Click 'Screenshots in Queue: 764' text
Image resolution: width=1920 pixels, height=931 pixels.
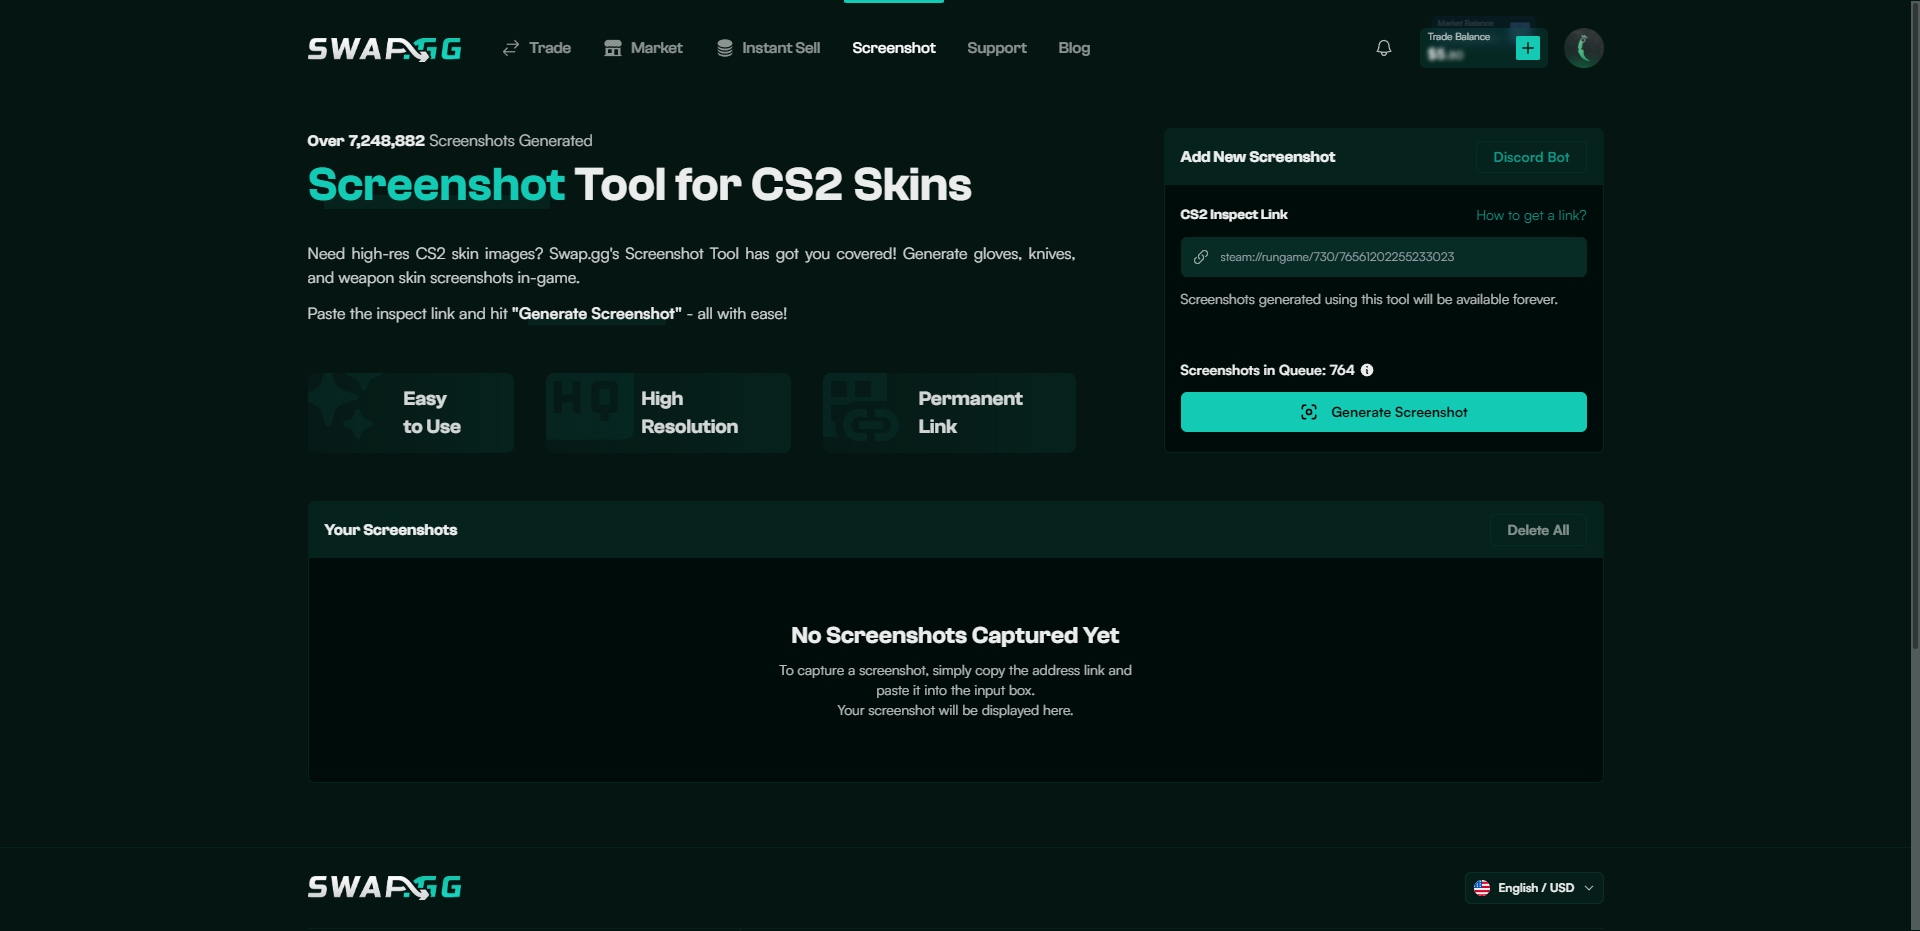[x=1267, y=370]
